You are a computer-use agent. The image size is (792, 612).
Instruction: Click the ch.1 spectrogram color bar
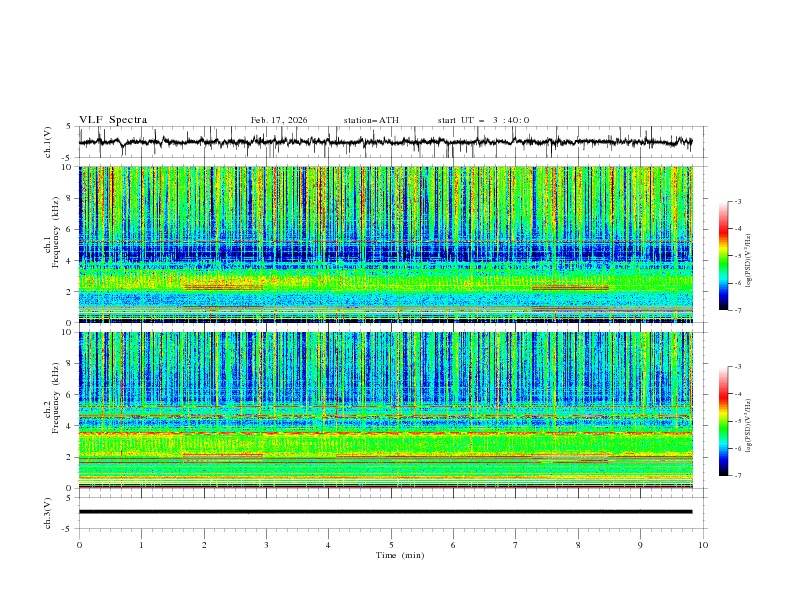(723, 255)
